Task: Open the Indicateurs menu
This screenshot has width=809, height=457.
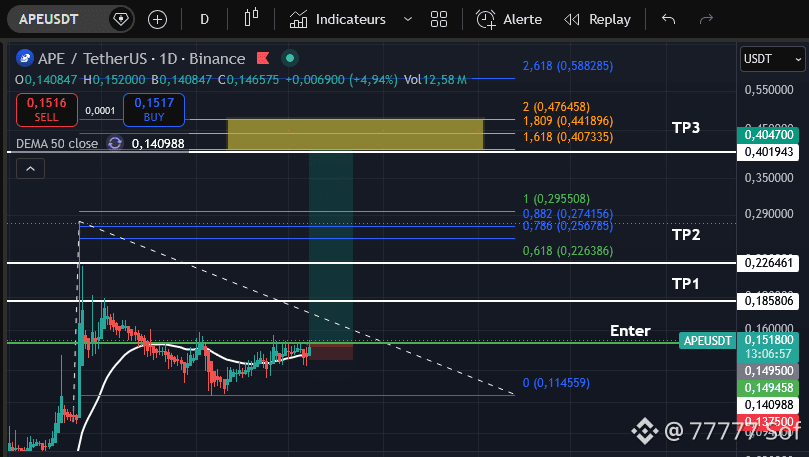Action: pos(337,20)
